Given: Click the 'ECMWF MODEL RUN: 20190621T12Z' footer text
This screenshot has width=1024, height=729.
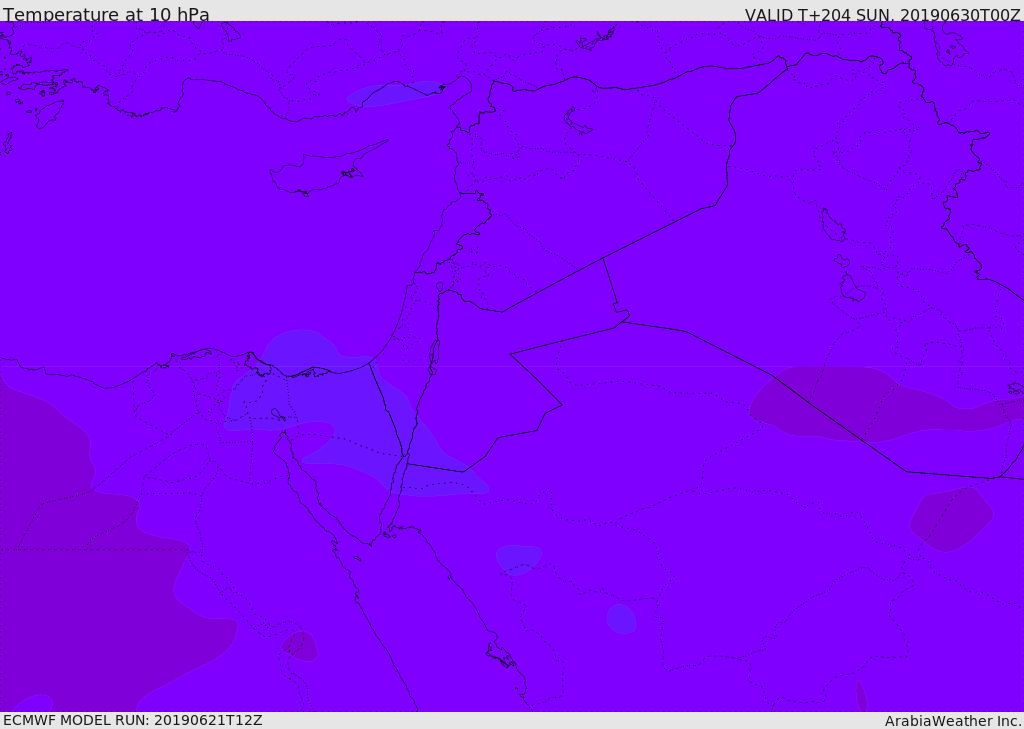Looking at the screenshot, I should pos(133,720).
